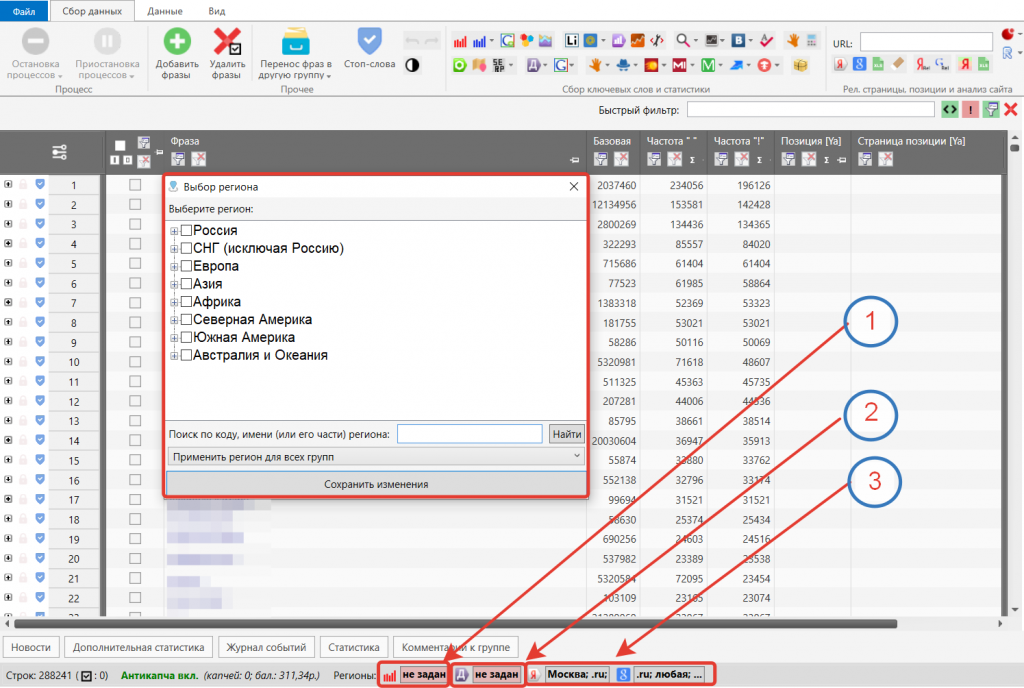The image size is (1024, 688).
Task: Open the Журнал событий tab
Action: pyautogui.click(x=266, y=647)
